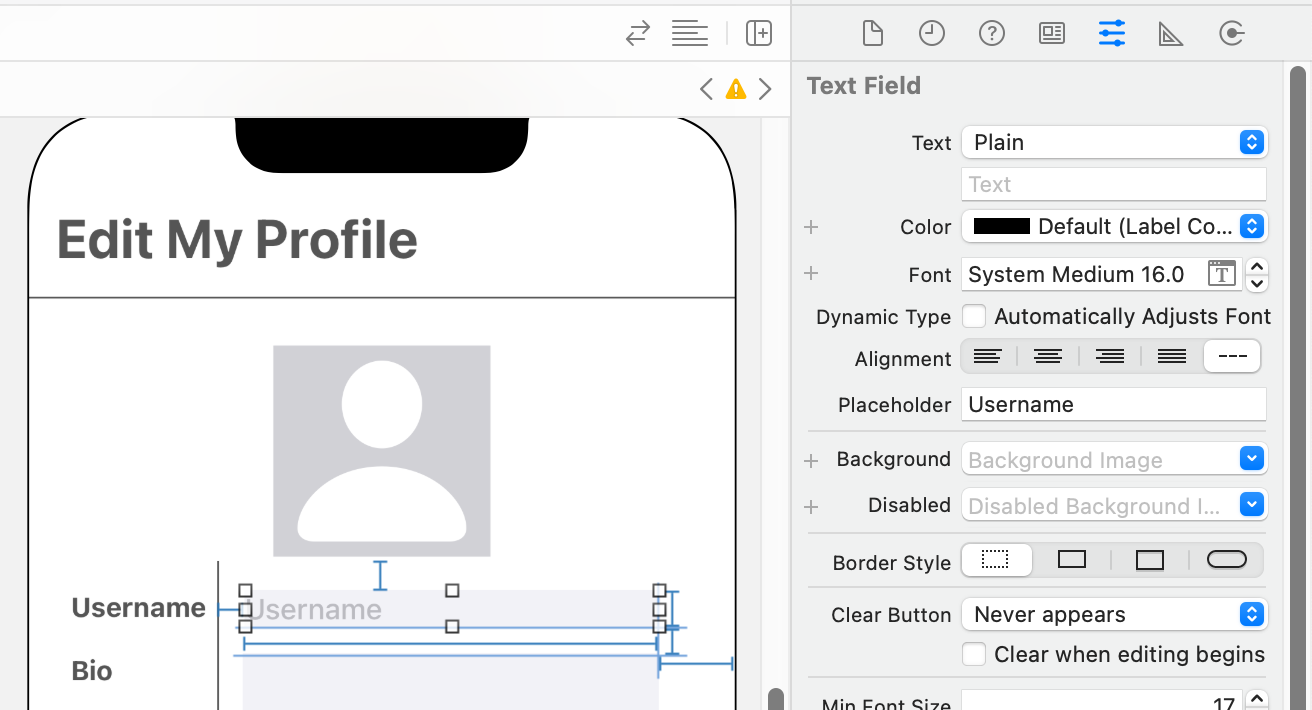Click the canvas vertical scrollbar thumb
The width and height of the screenshot is (1312, 710).
pos(775,699)
